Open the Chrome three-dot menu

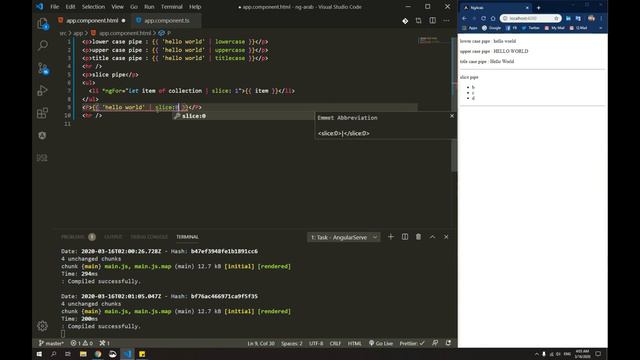click(x=601, y=18)
